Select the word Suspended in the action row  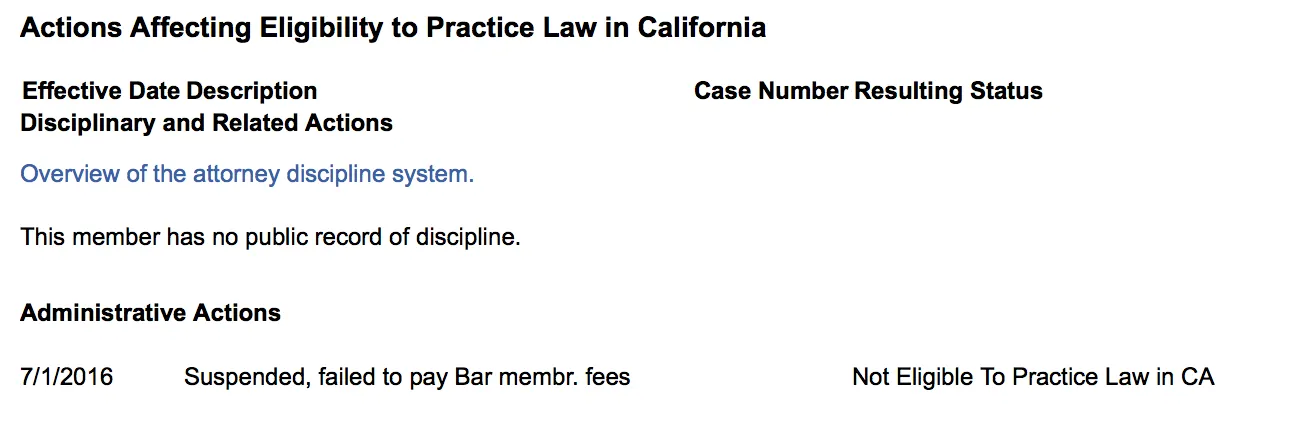coord(239,378)
